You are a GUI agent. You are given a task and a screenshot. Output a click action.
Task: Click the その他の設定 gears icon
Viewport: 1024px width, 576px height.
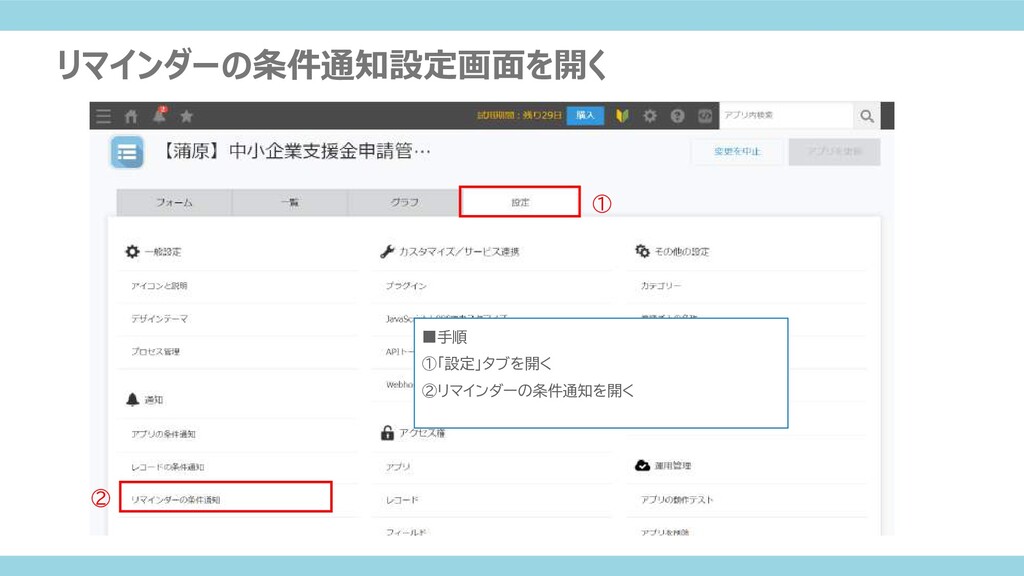pyautogui.click(x=643, y=251)
